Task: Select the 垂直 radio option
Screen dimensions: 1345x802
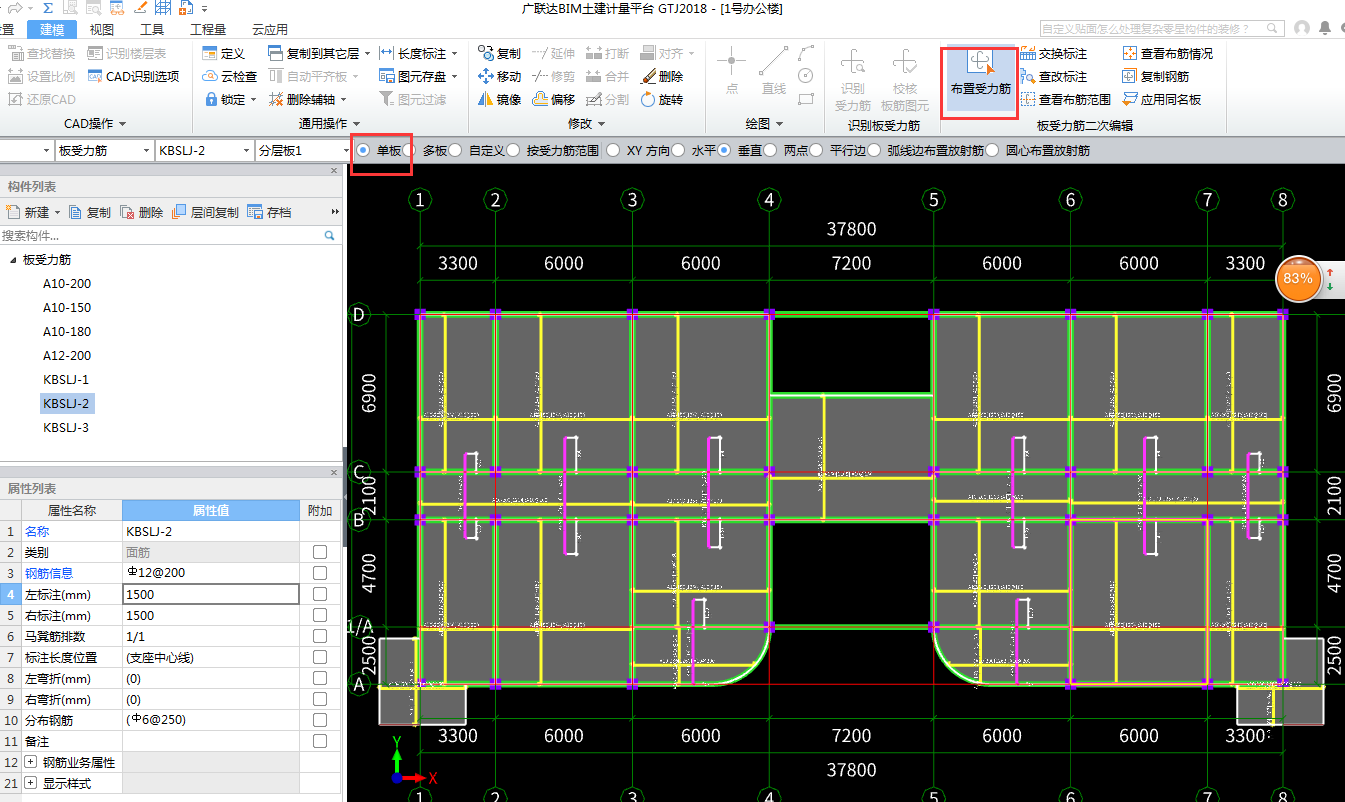Action: tap(725, 150)
